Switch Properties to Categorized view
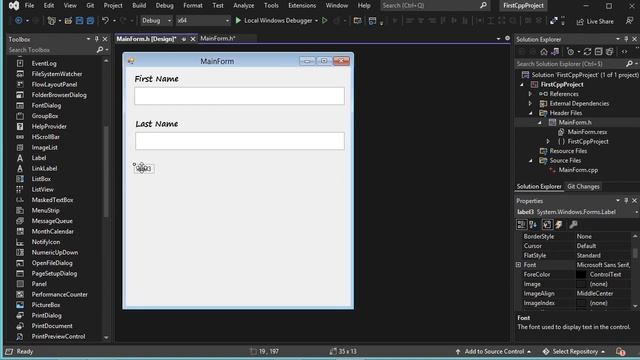Viewport: 640px width, 360px height. coord(521,224)
